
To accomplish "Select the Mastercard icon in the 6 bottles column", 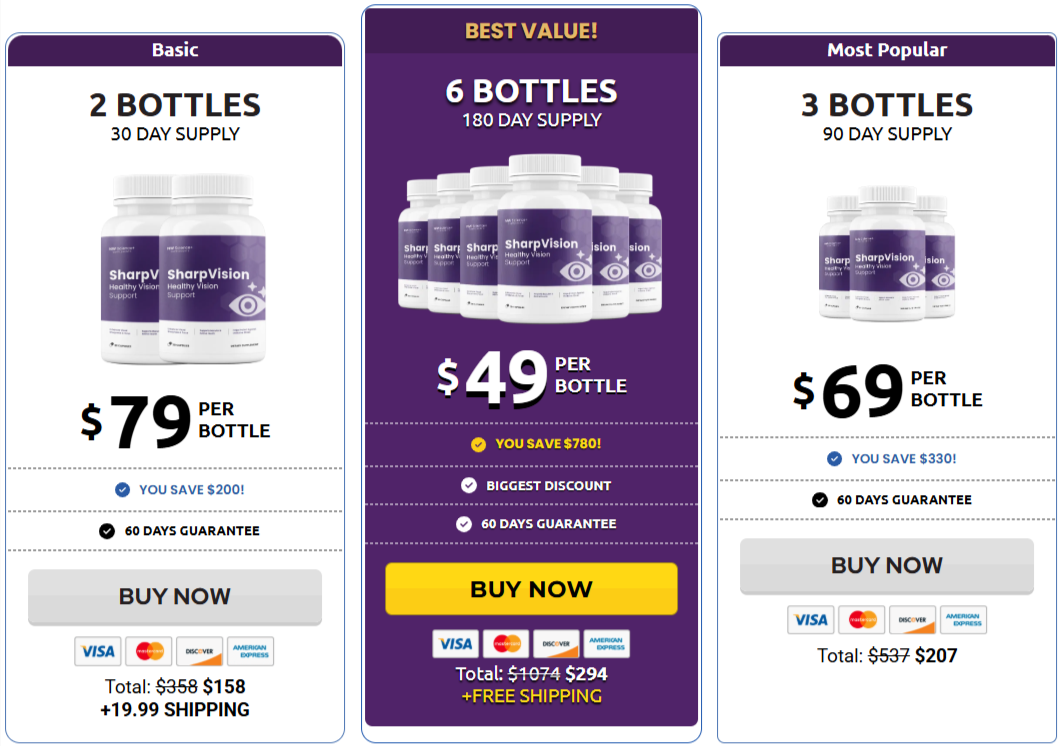I will (507, 643).
